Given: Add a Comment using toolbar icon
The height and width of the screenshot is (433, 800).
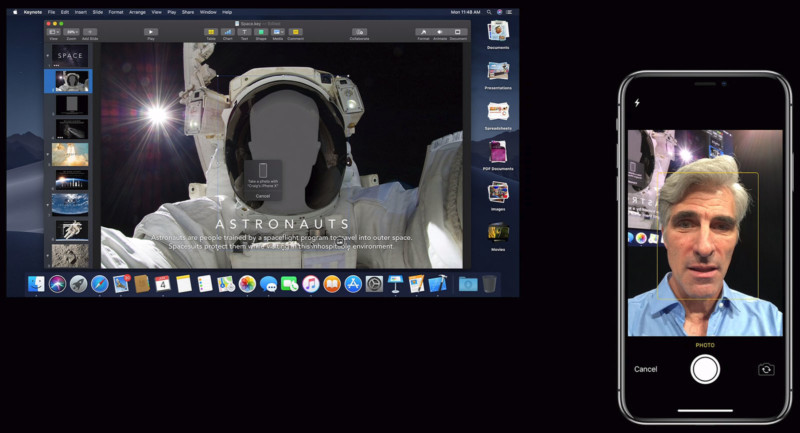Looking at the screenshot, I should click(x=295, y=32).
